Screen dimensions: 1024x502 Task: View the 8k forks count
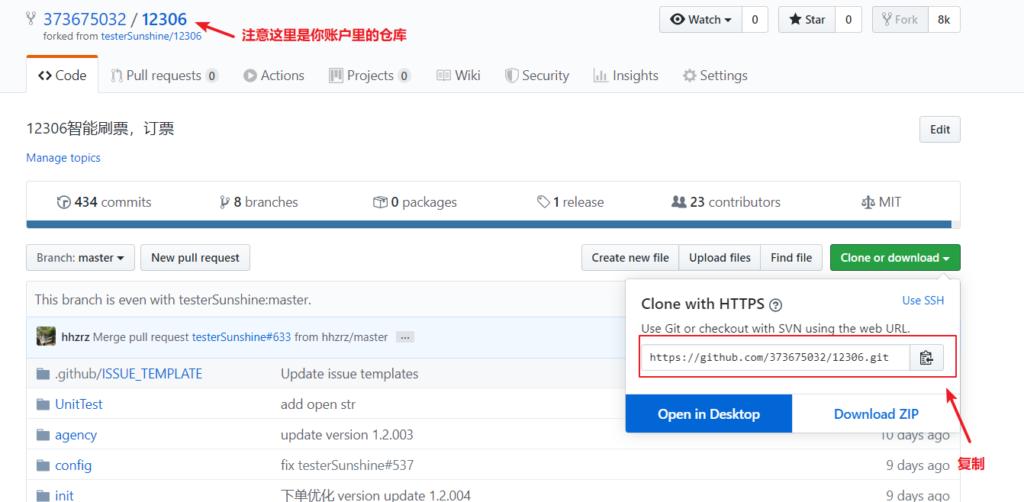click(944, 20)
